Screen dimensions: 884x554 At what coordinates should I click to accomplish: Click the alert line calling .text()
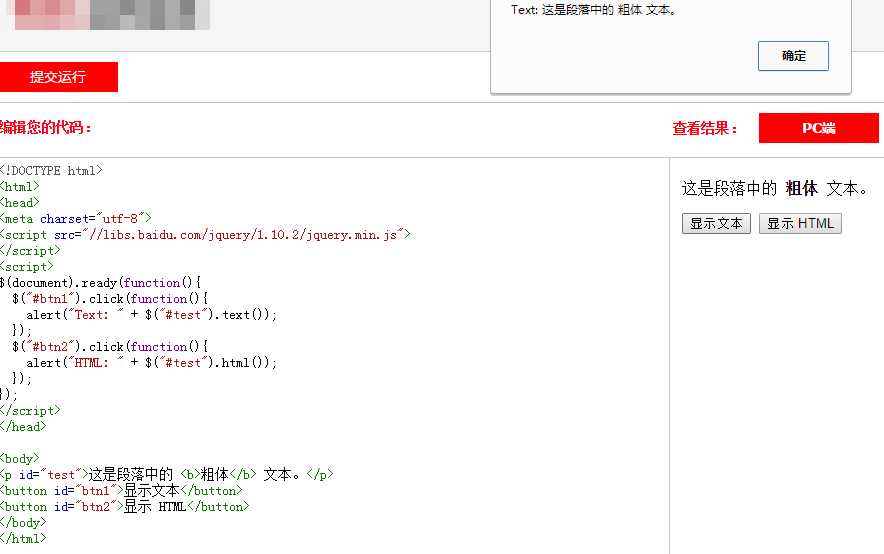pos(152,314)
